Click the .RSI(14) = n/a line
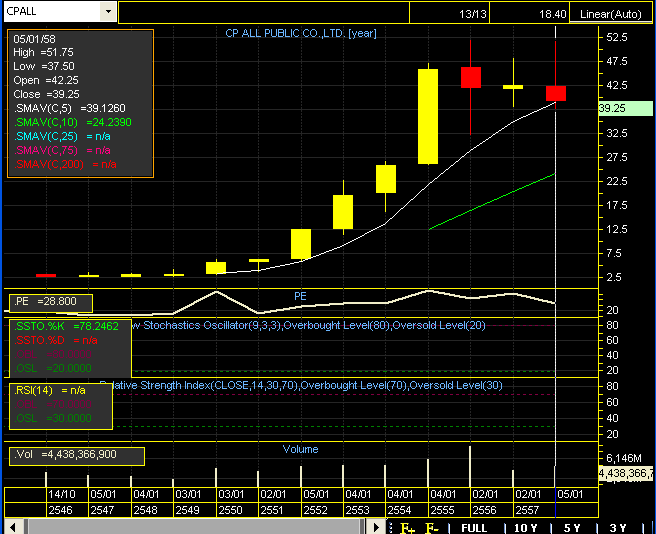This screenshot has width=656, height=534. (50, 390)
